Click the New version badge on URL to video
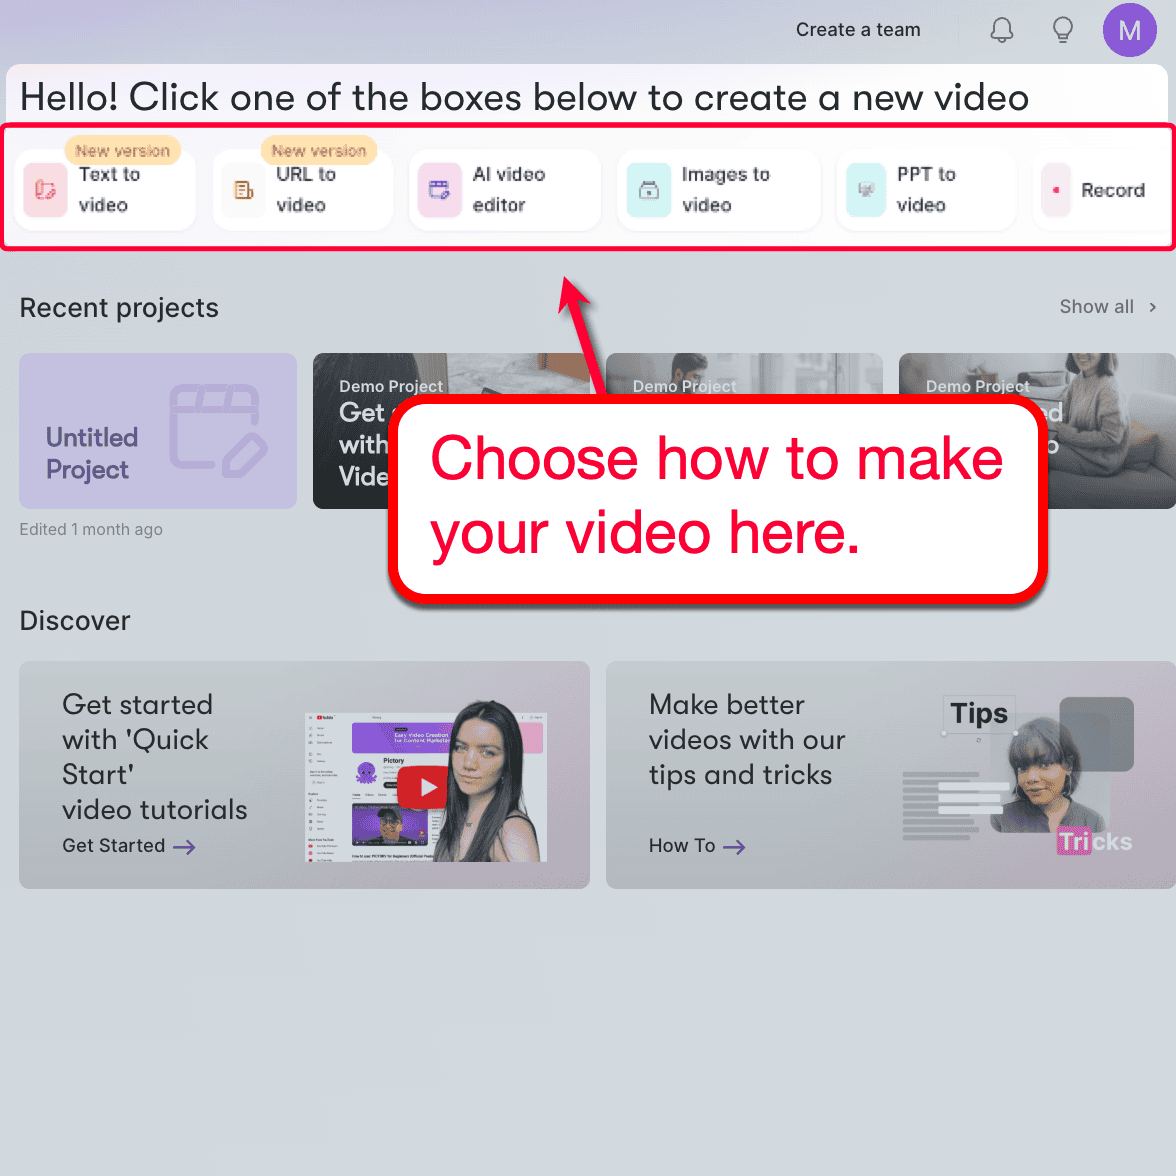Screen dimensions: 1176x1176 319,150
